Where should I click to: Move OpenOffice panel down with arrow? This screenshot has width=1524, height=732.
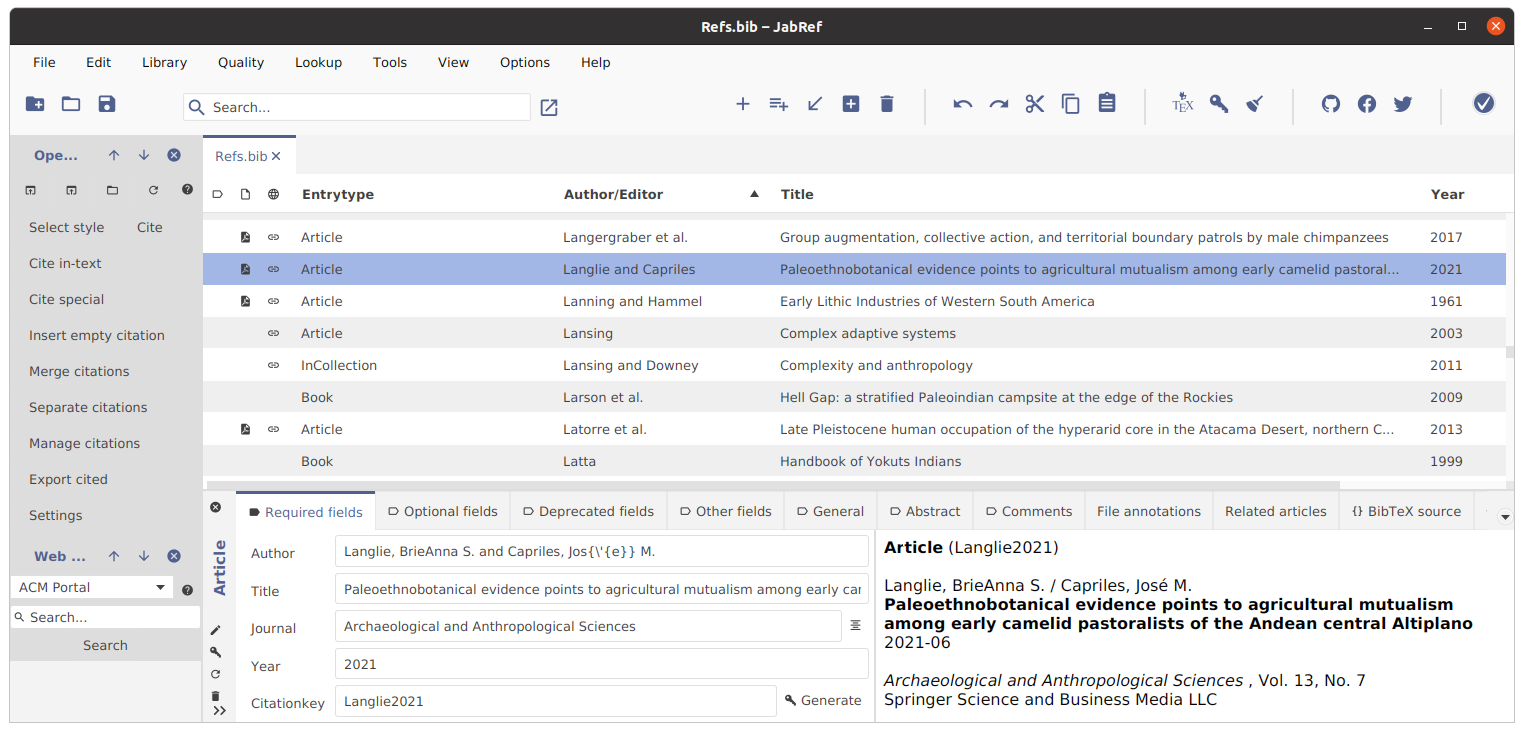144,155
